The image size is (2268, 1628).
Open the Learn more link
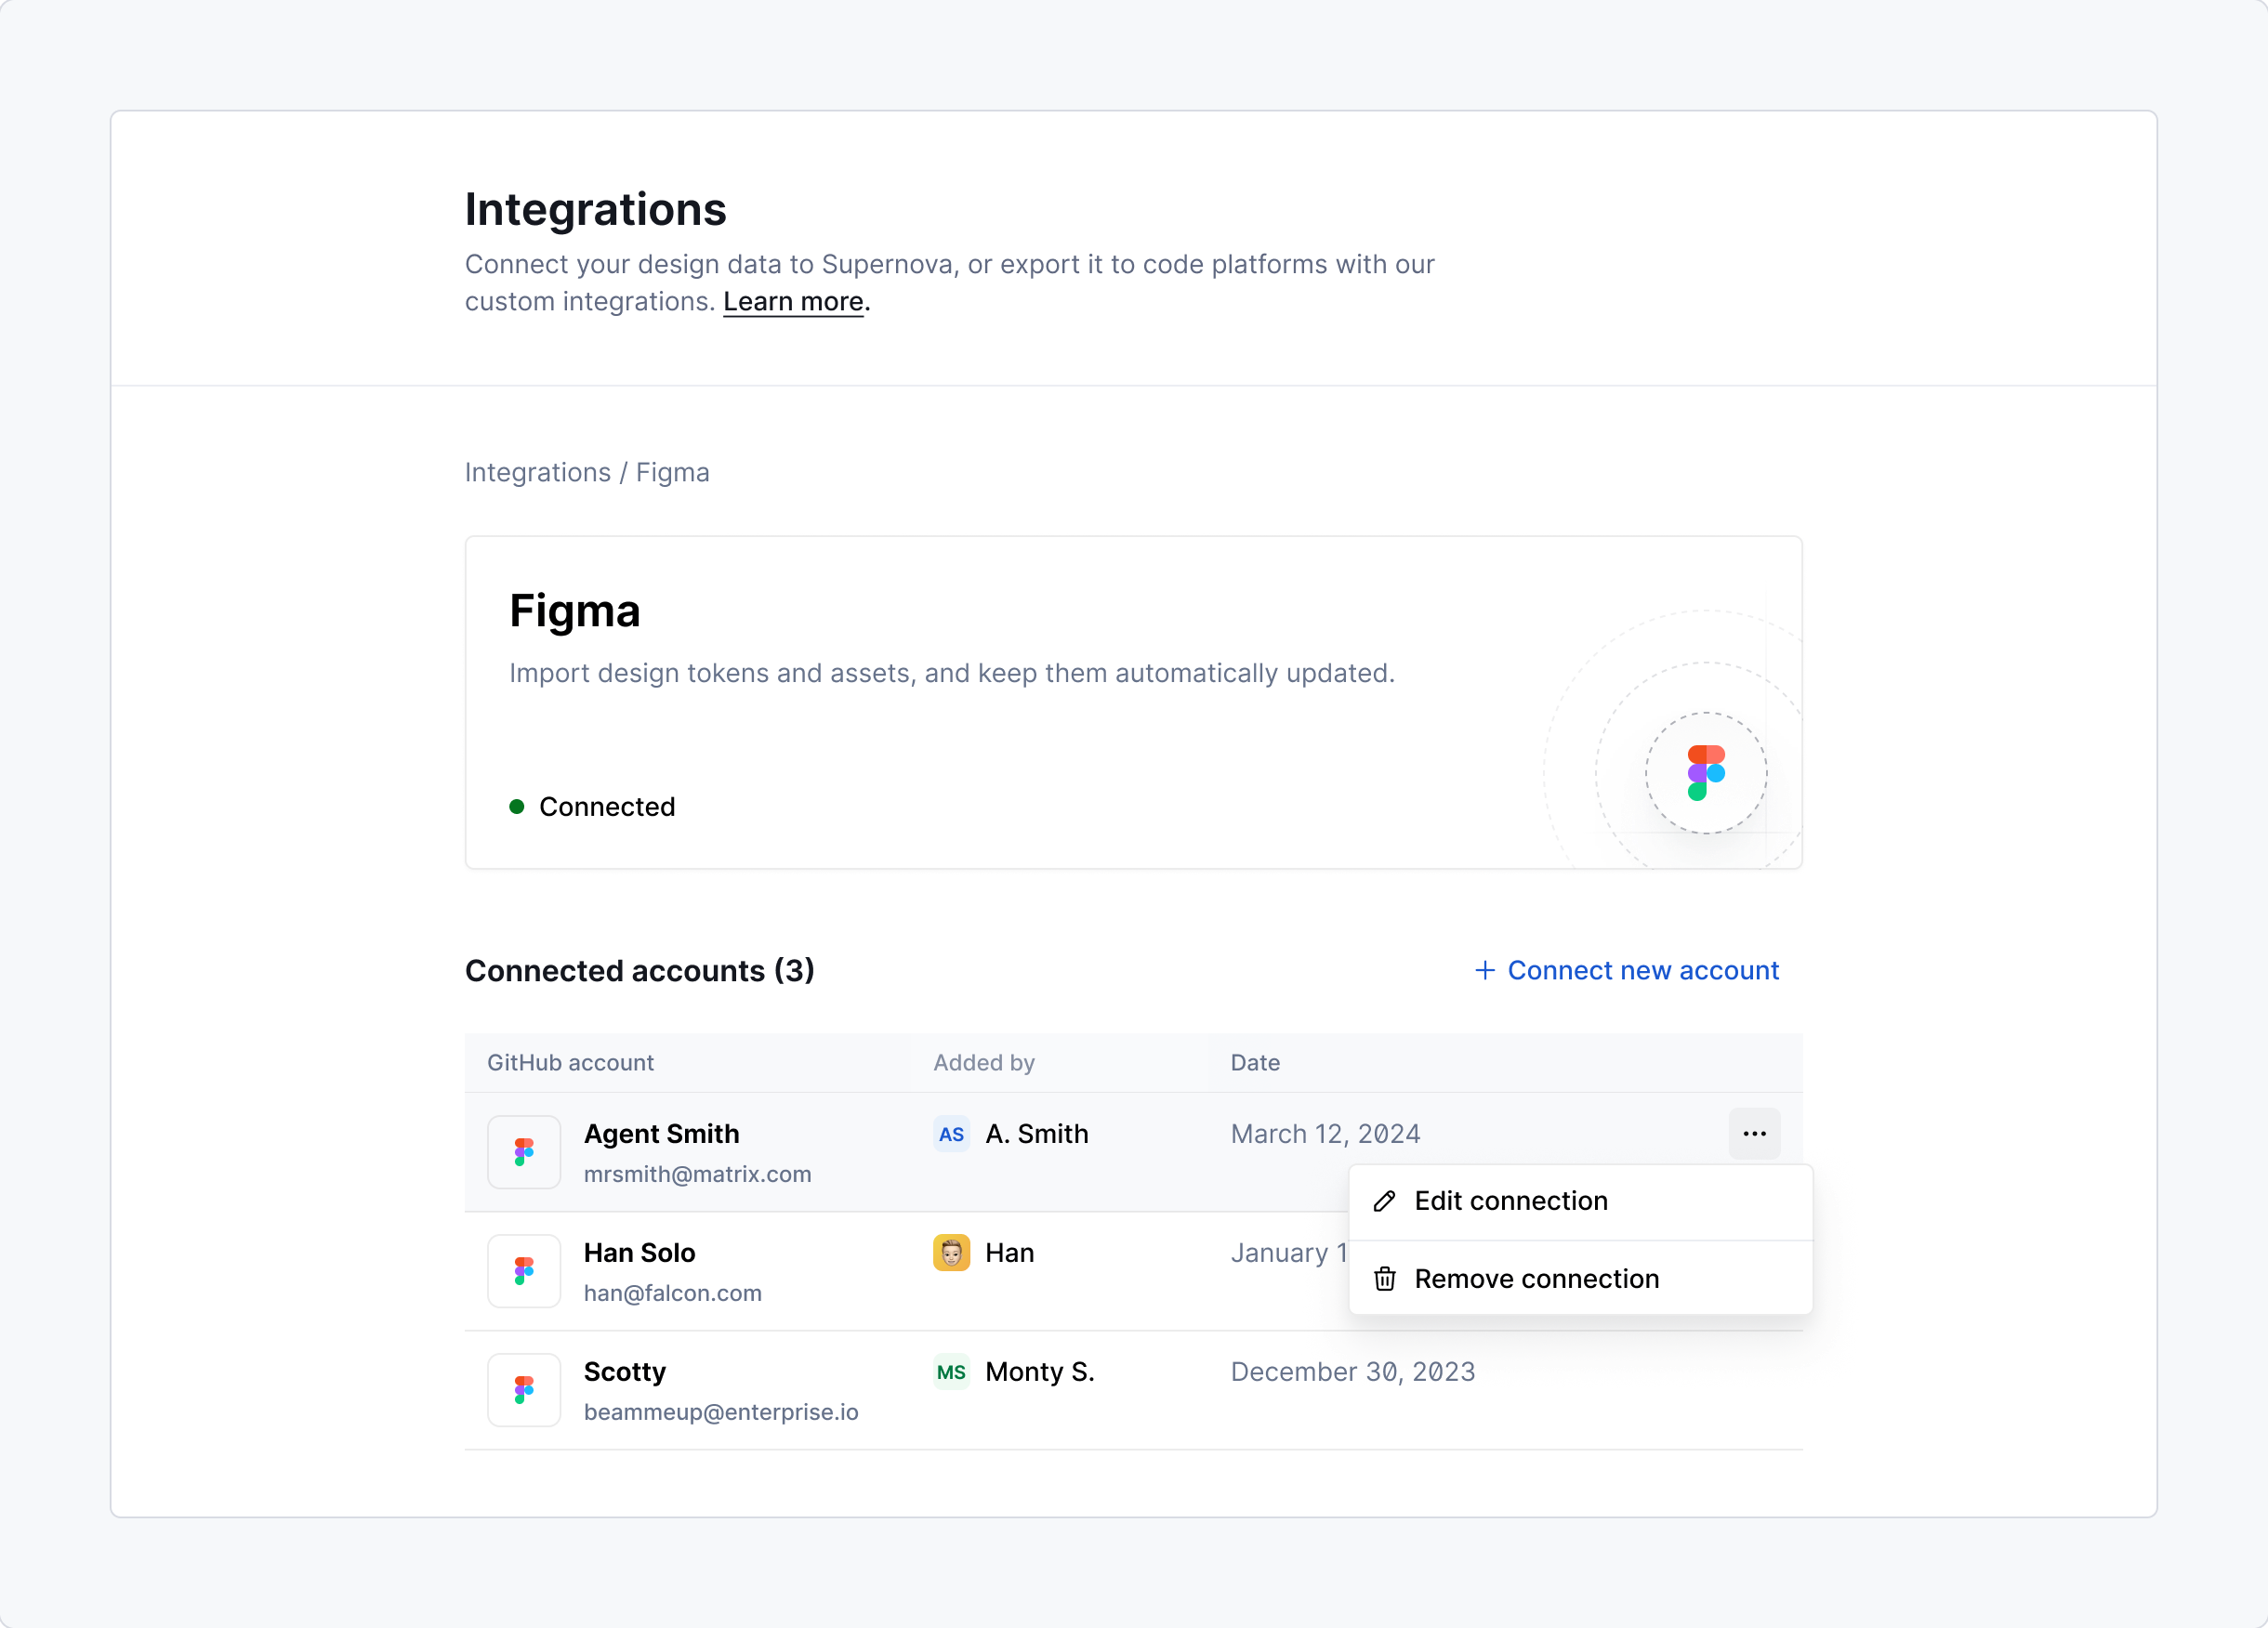tap(793, 302)
